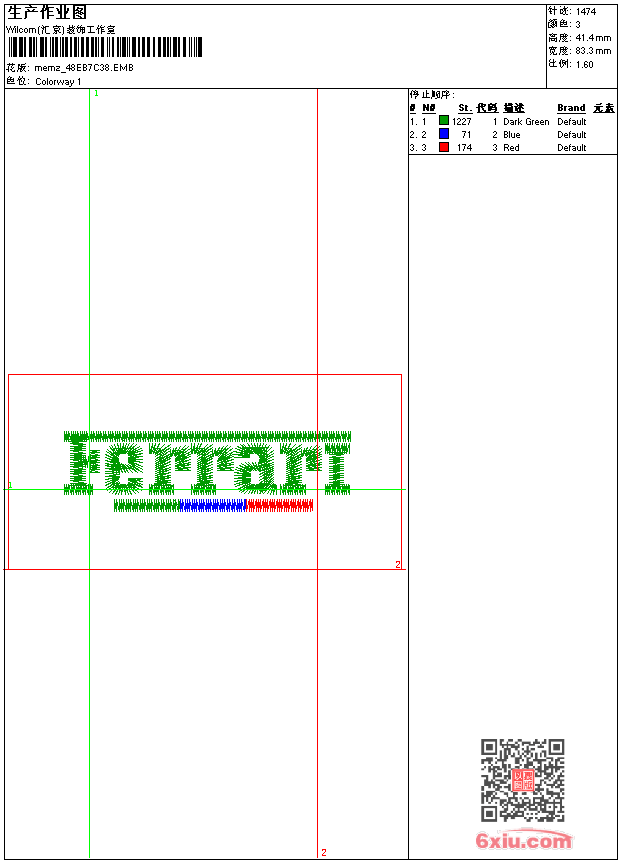Click the green segment of the stripe bar

coord(146,505)
